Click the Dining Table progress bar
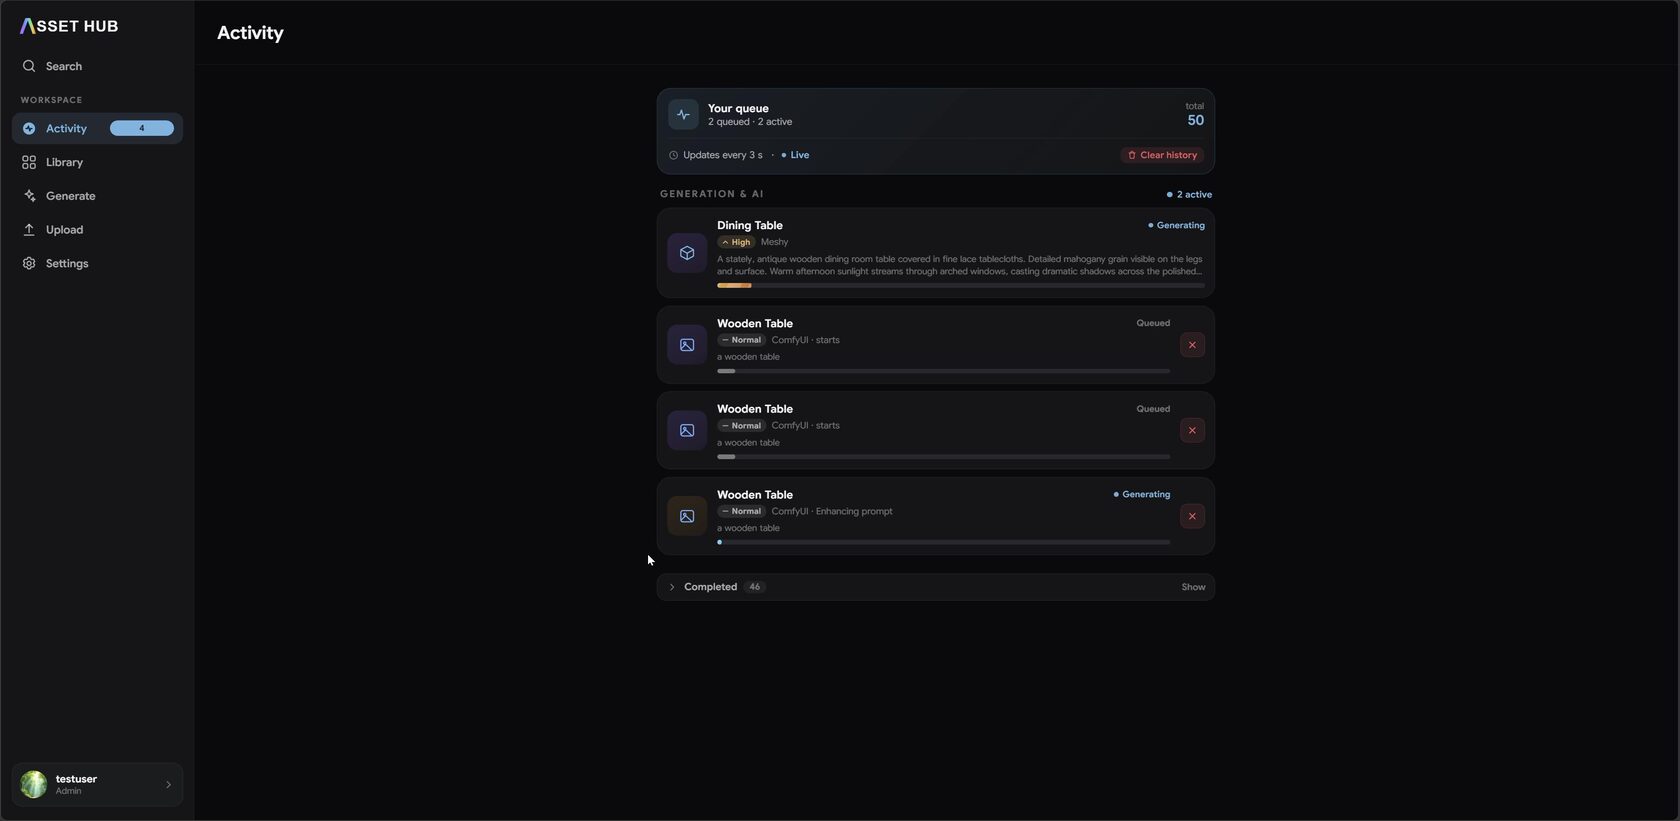1680x821 pixels. [x=961, y=286]
